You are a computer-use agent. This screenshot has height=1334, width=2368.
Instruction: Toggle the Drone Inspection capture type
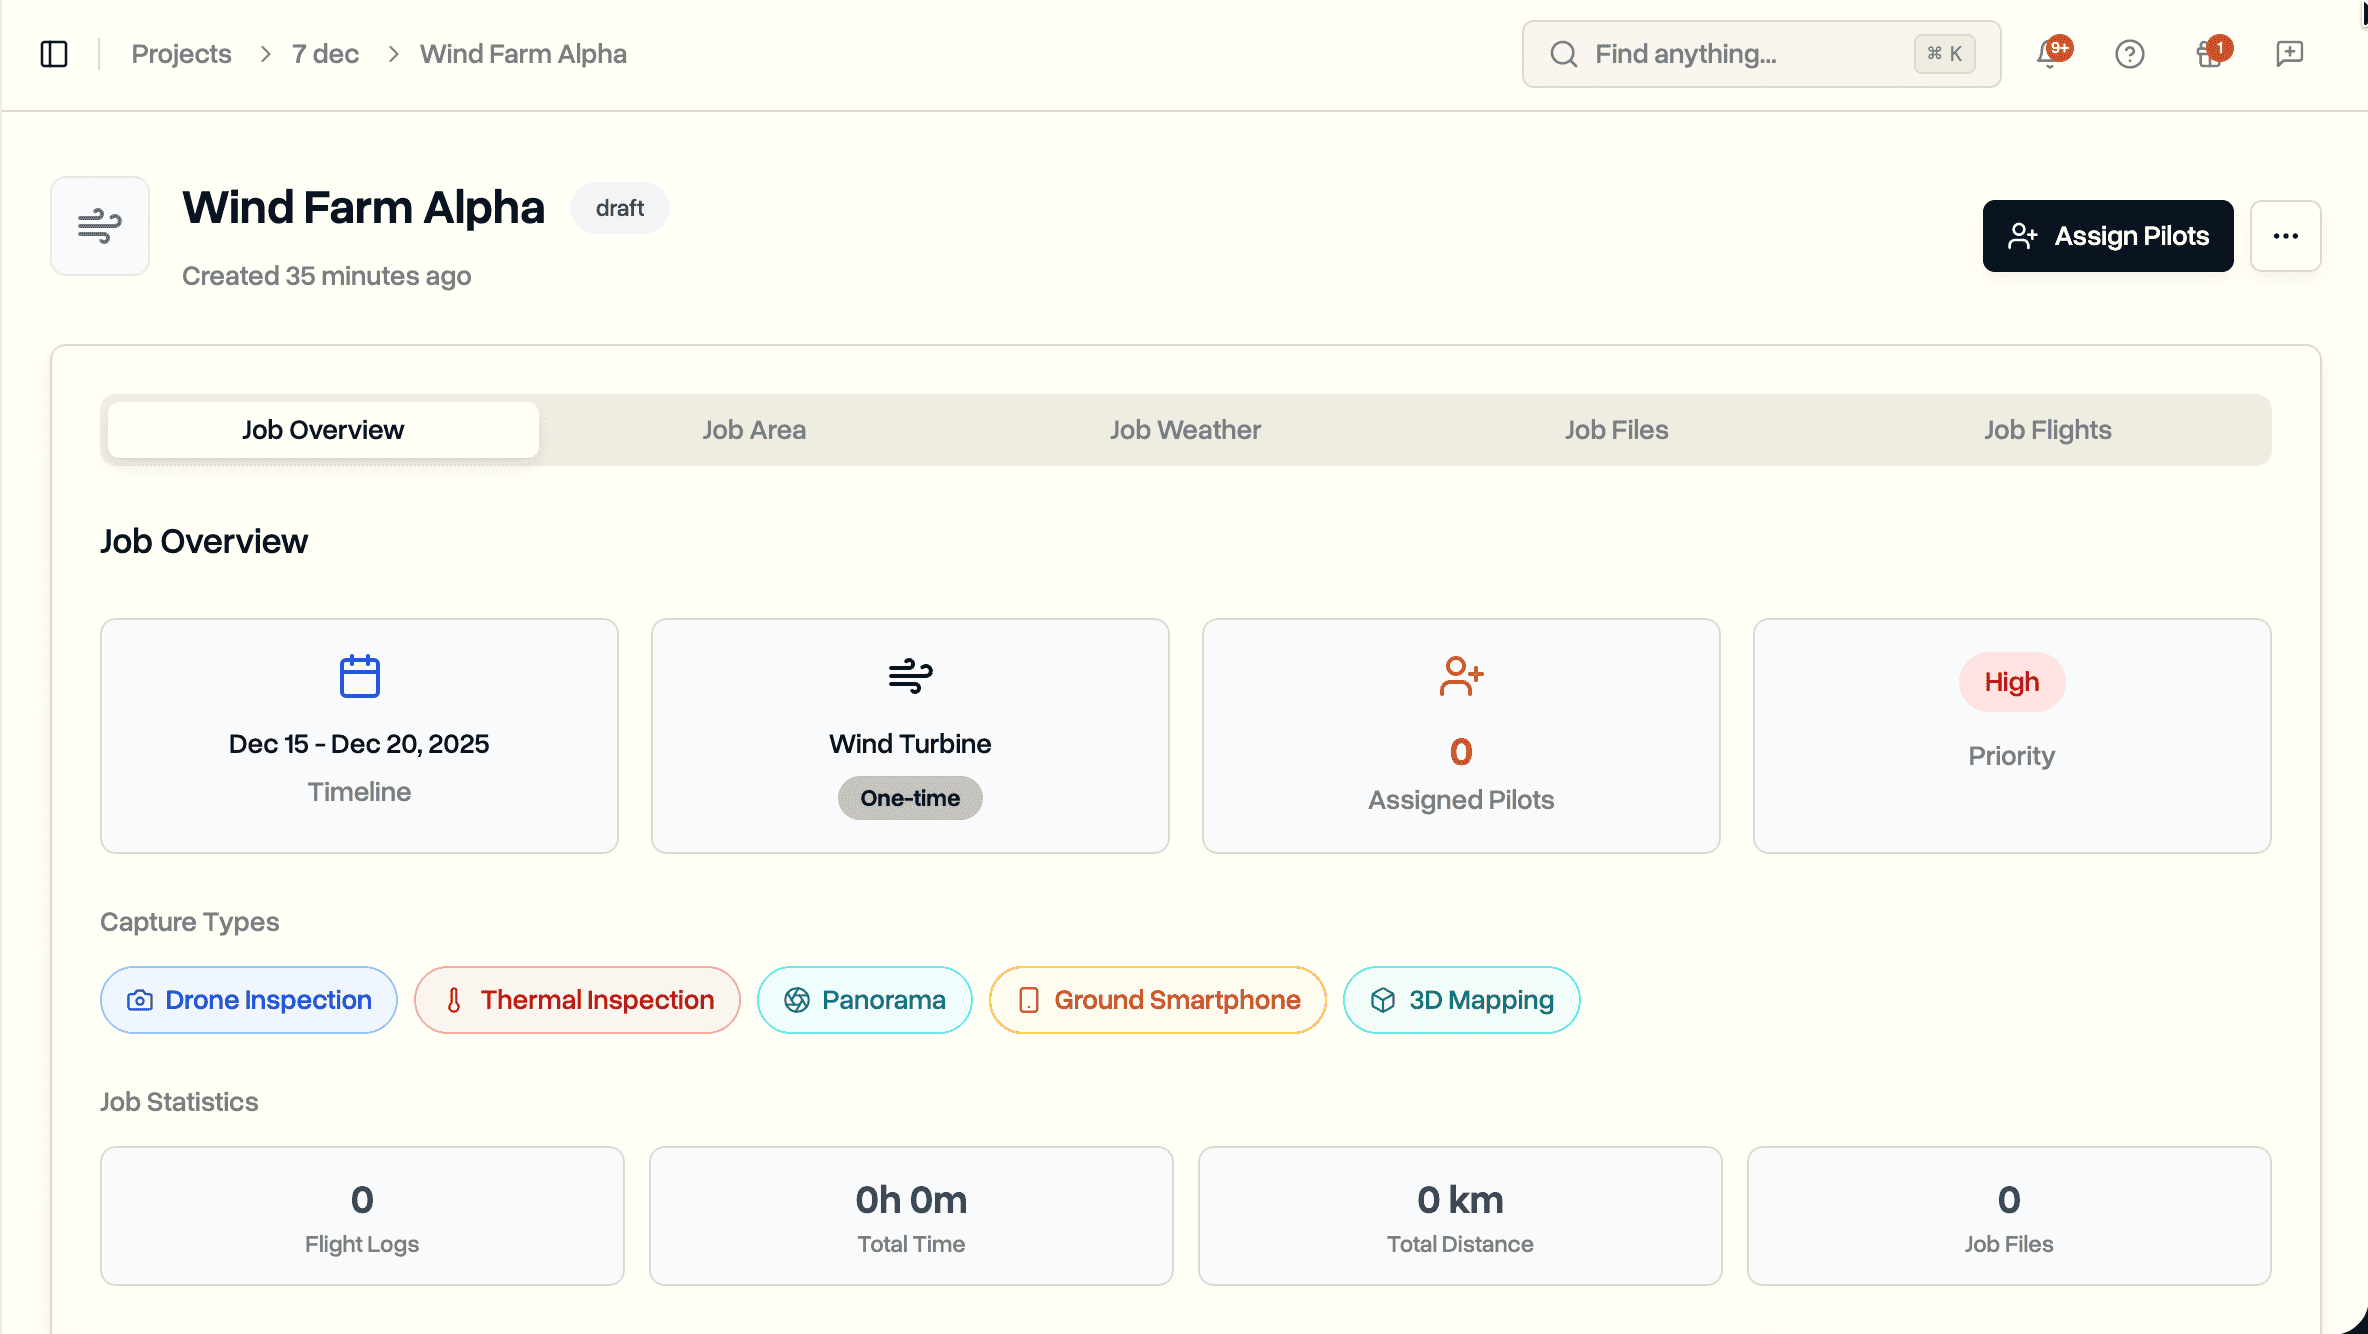click(x=248, y=999)
